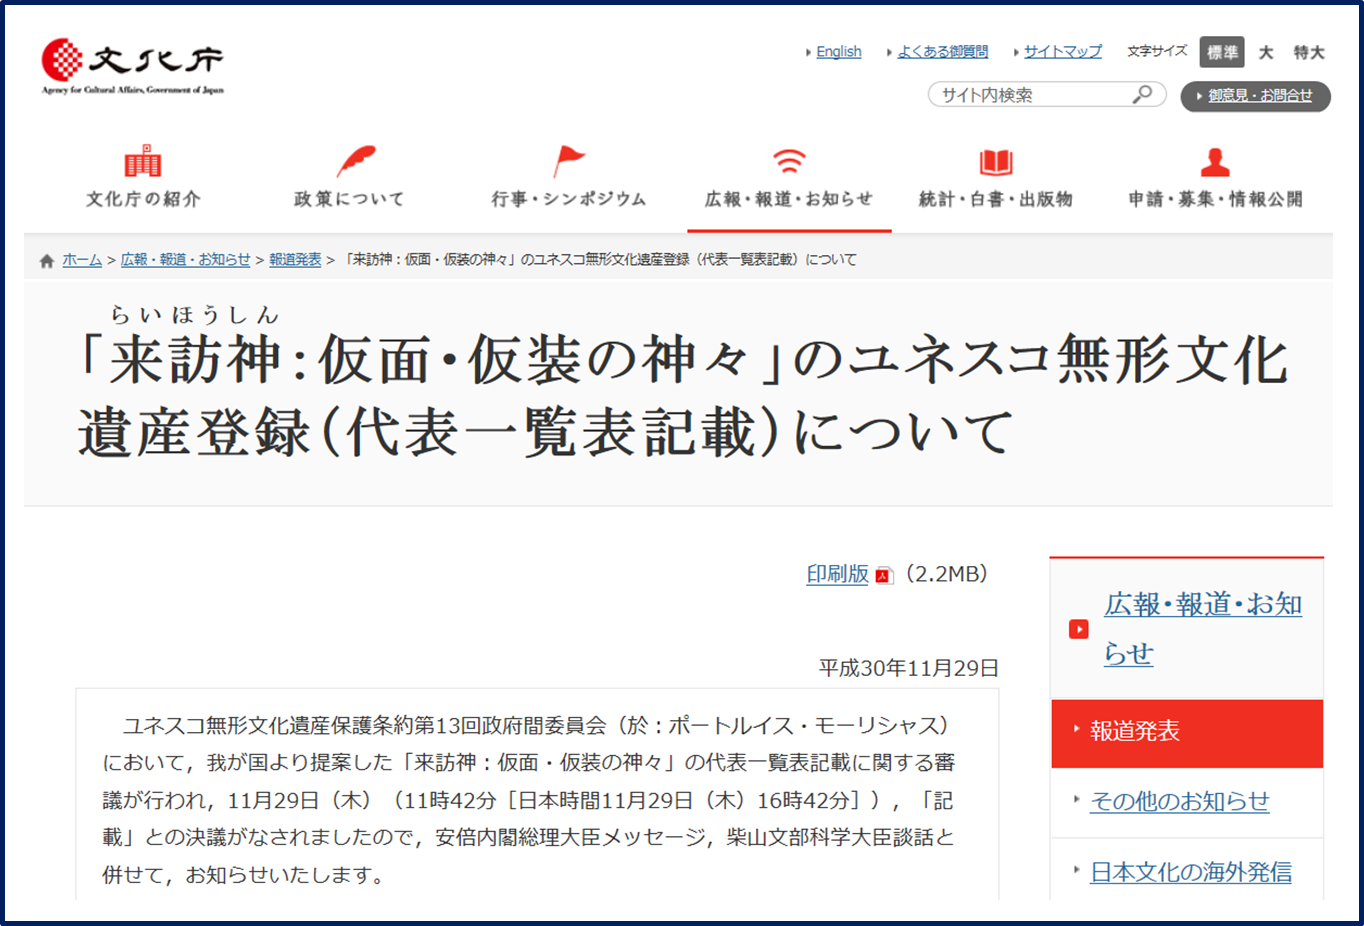Viewport: 1364px width, 926px height.
Task: Open the PDF icon next to 印刷版
Action: [882, 575]
